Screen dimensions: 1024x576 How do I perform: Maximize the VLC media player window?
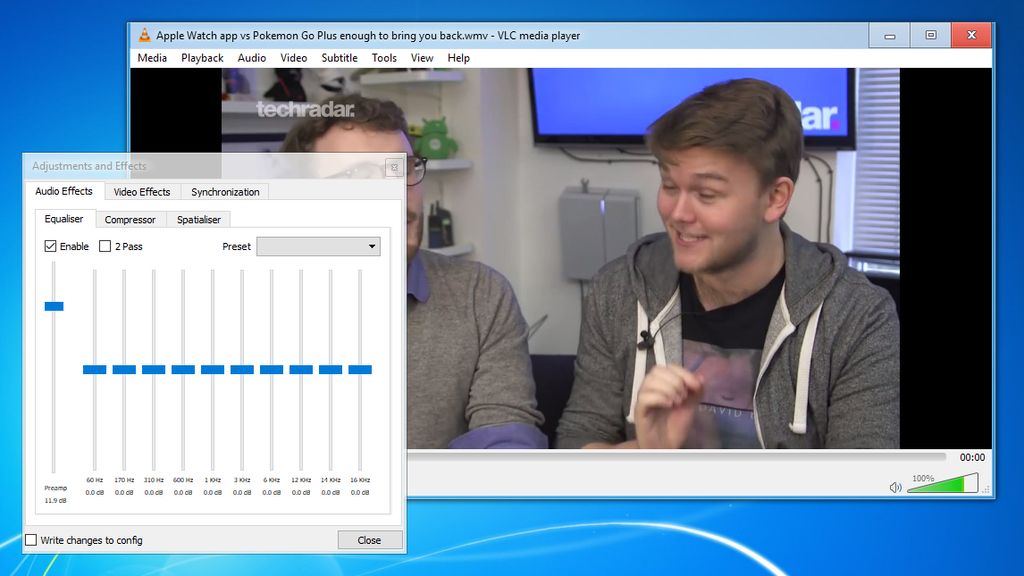click(931, 35)
